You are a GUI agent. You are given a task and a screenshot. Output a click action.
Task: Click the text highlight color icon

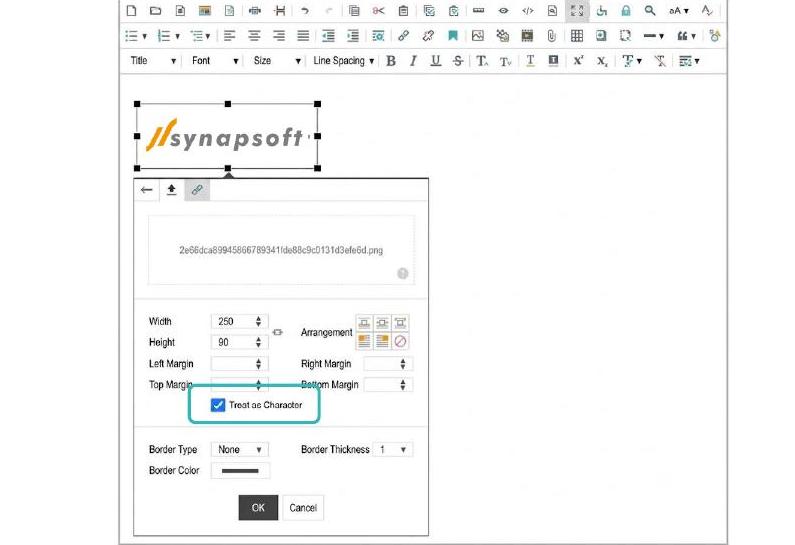553,61
